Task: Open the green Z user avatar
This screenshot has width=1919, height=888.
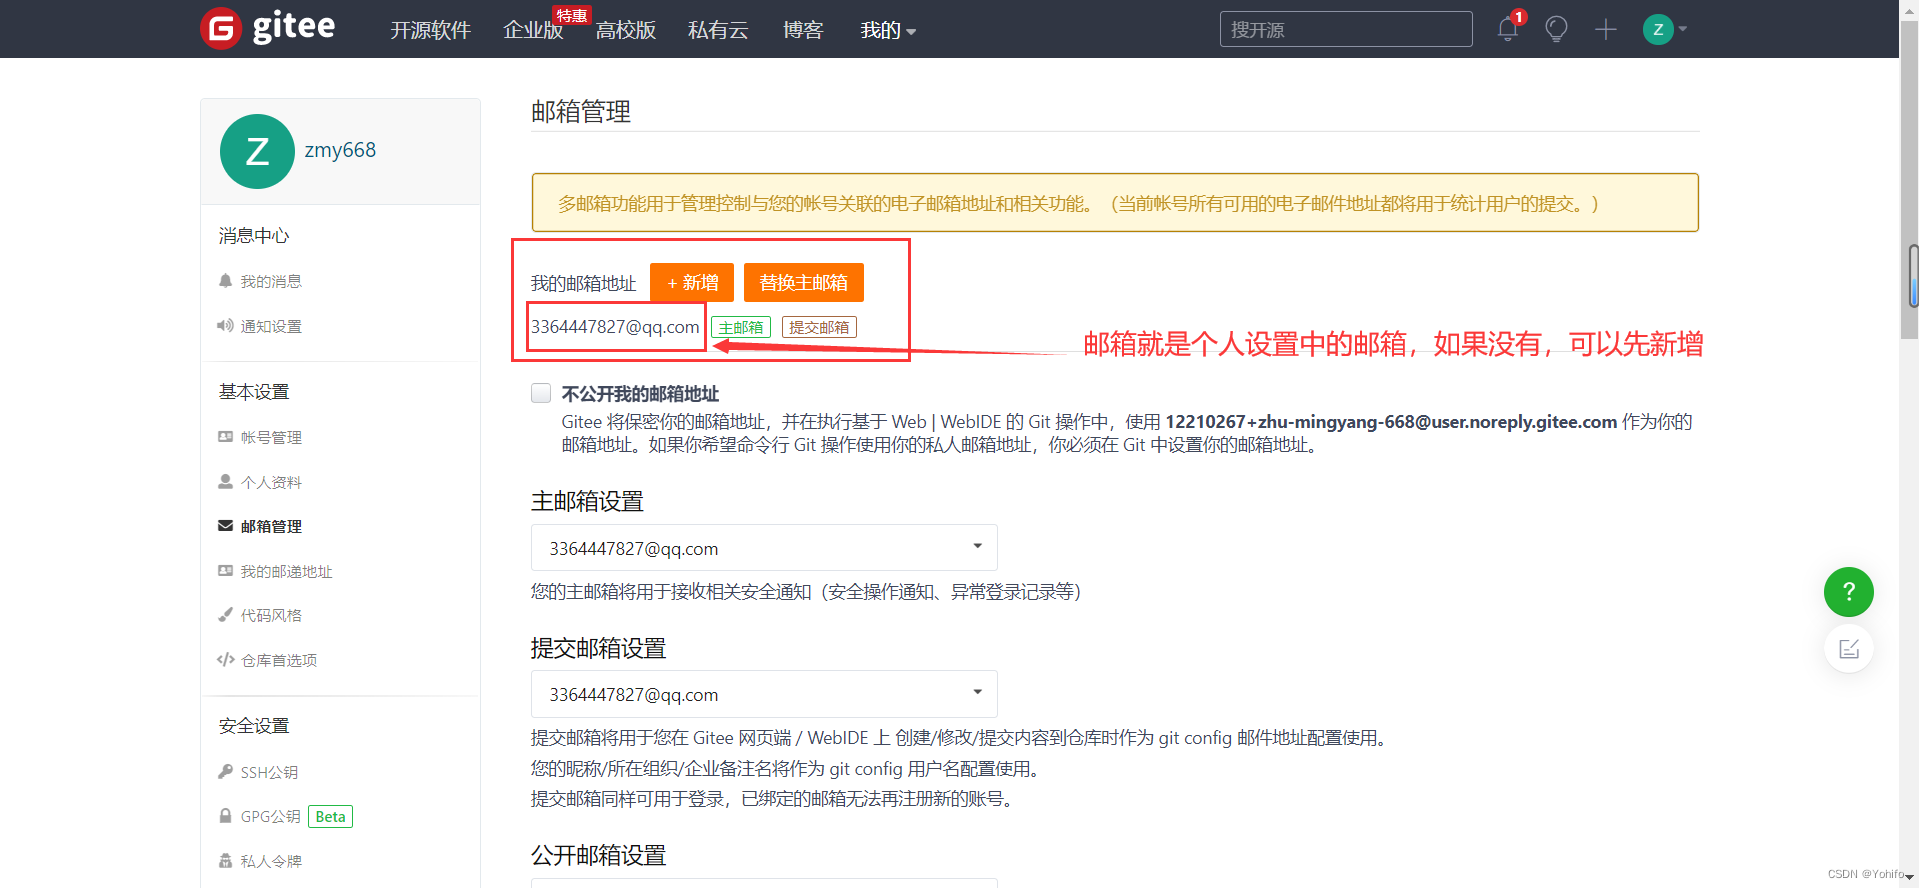Action: coord(1658,29)
